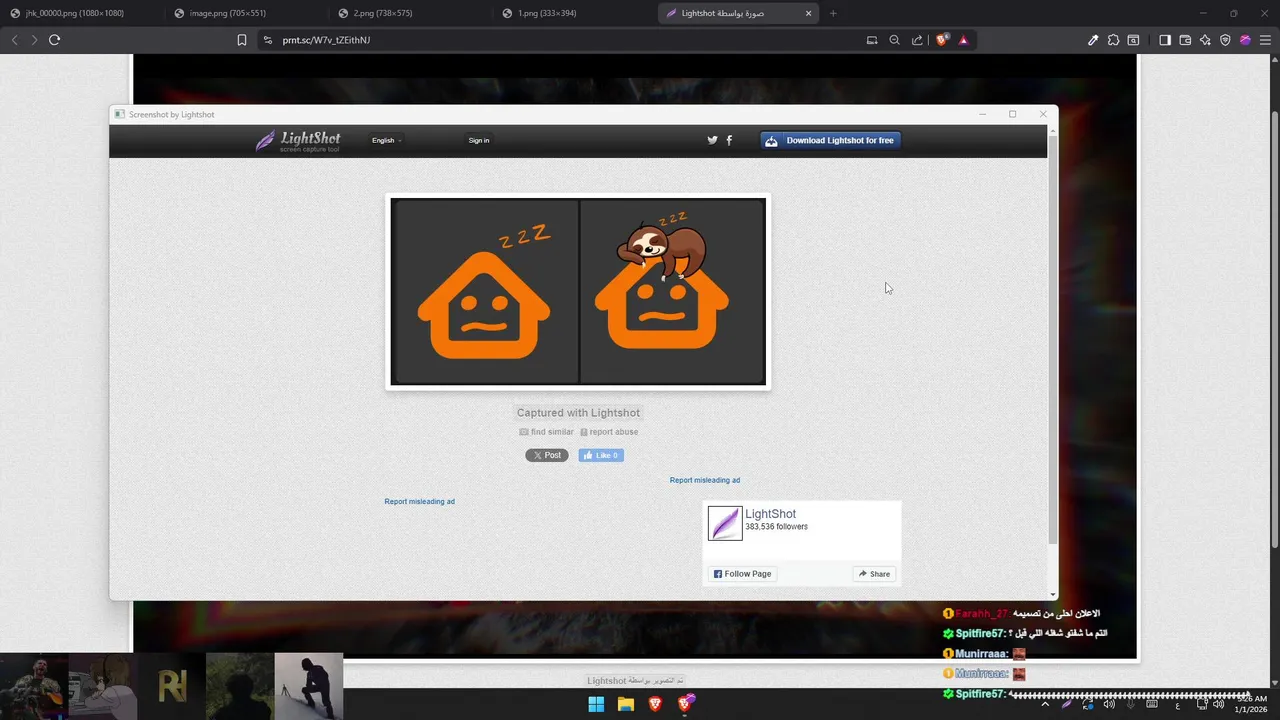Click the Captured with Lightshot caption
This screenshot has height=720, width=1280.
coord(578,413)
